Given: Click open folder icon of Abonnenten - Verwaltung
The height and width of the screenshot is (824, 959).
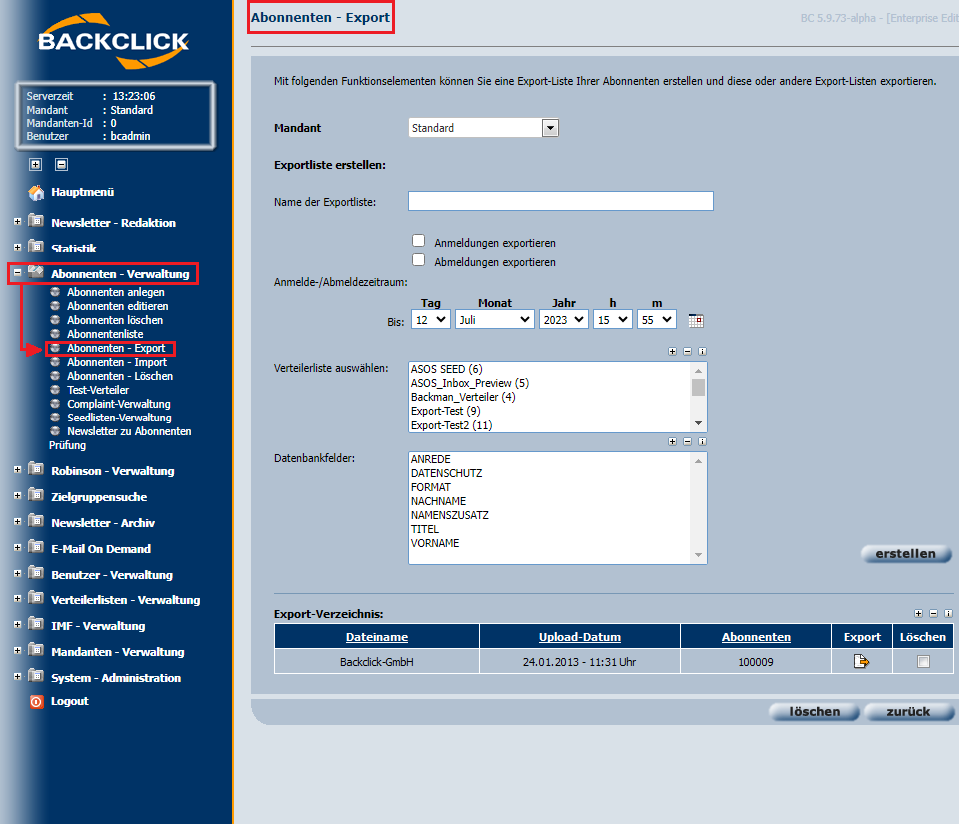Looking at the screenshot, I should (x=36, y=272).
